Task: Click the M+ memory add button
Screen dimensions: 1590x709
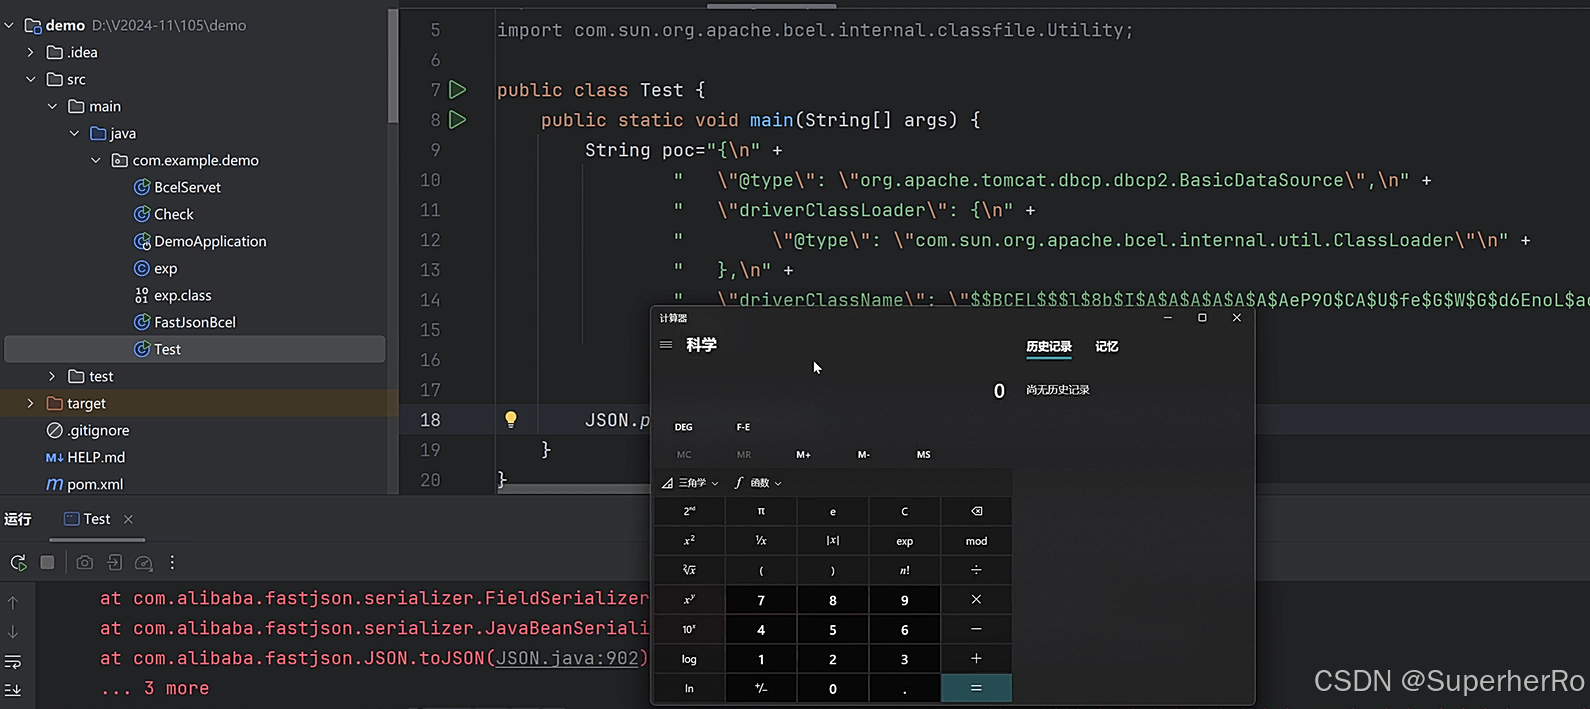Action: [803, 455]
